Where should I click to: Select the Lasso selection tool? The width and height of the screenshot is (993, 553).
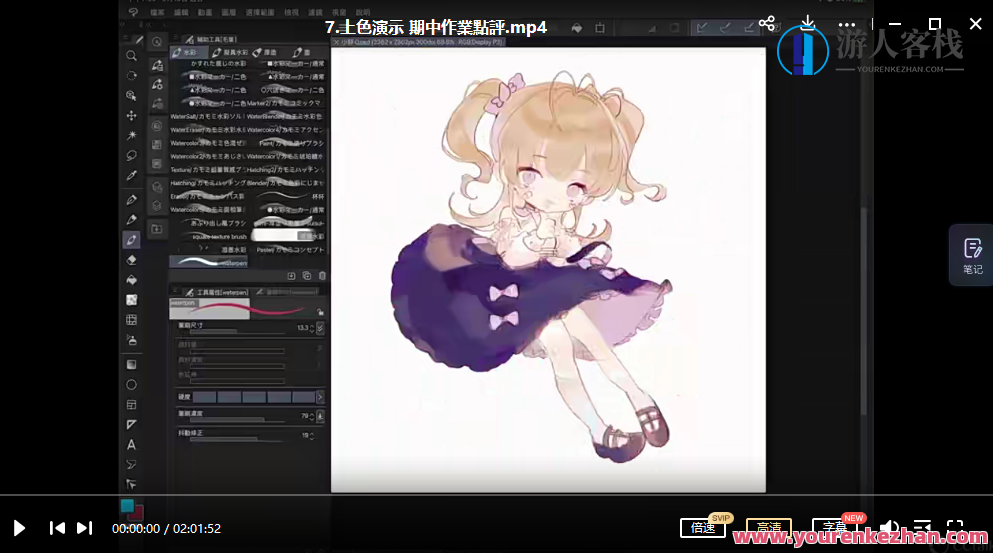131,155
